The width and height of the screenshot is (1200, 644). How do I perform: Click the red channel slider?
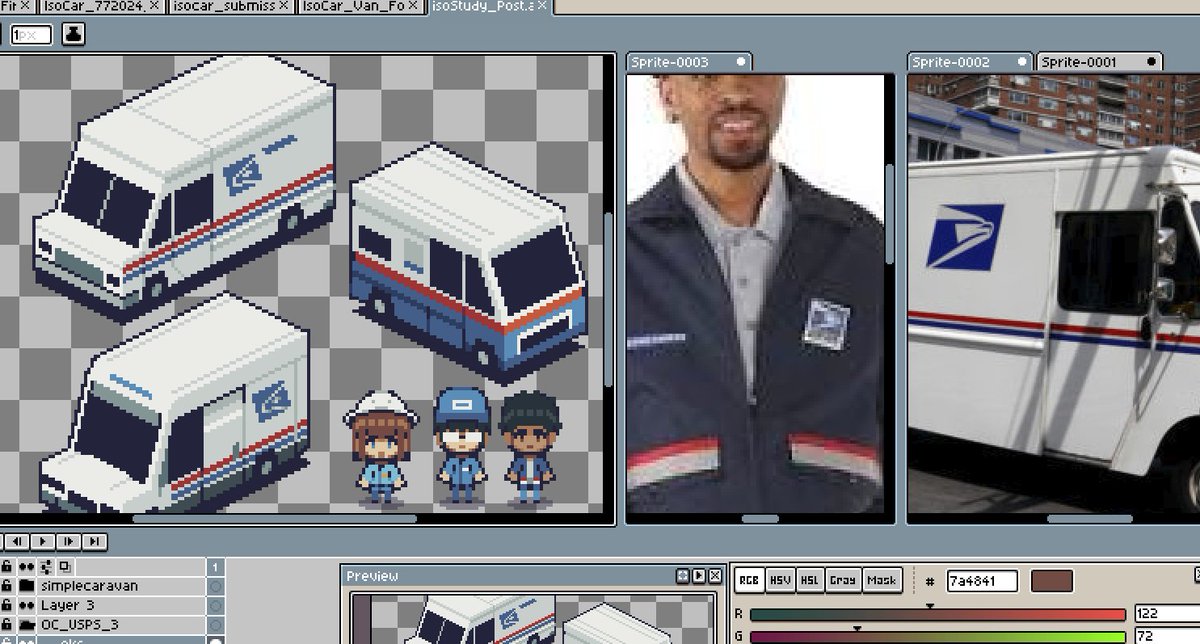tap(938, 614)
